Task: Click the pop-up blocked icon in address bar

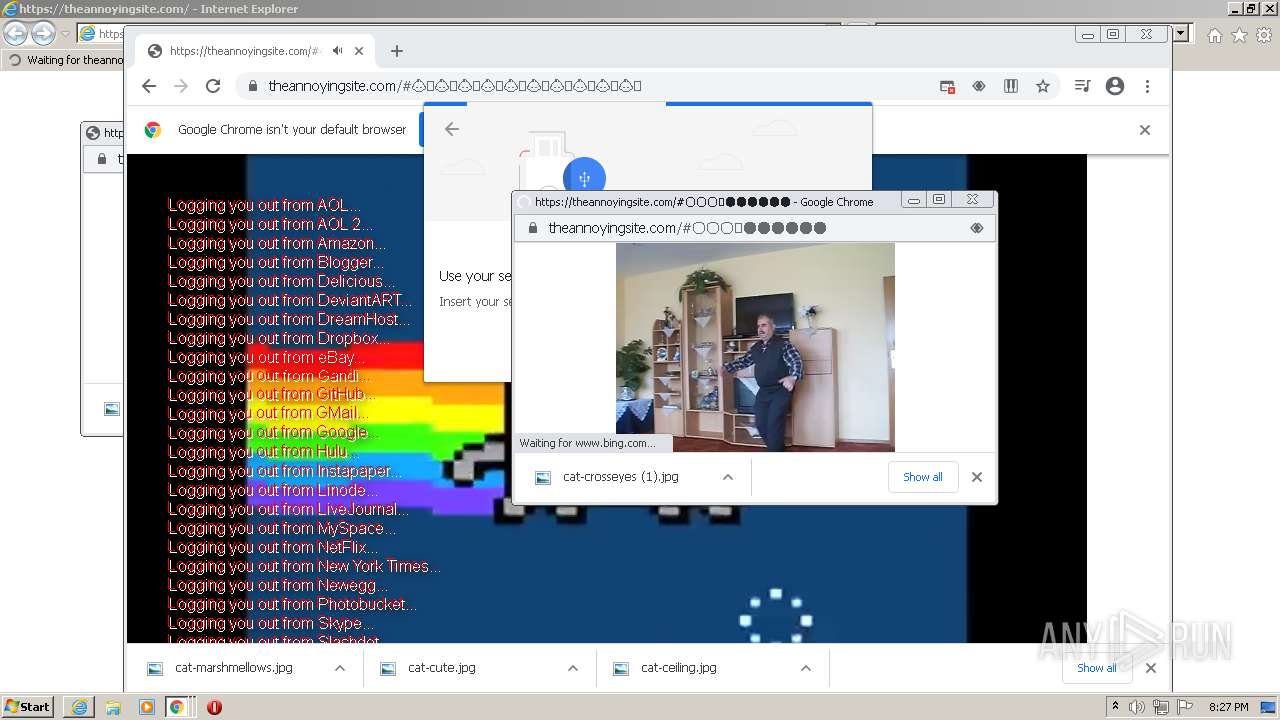Action: pyautogui.click(x=947, y=86)
